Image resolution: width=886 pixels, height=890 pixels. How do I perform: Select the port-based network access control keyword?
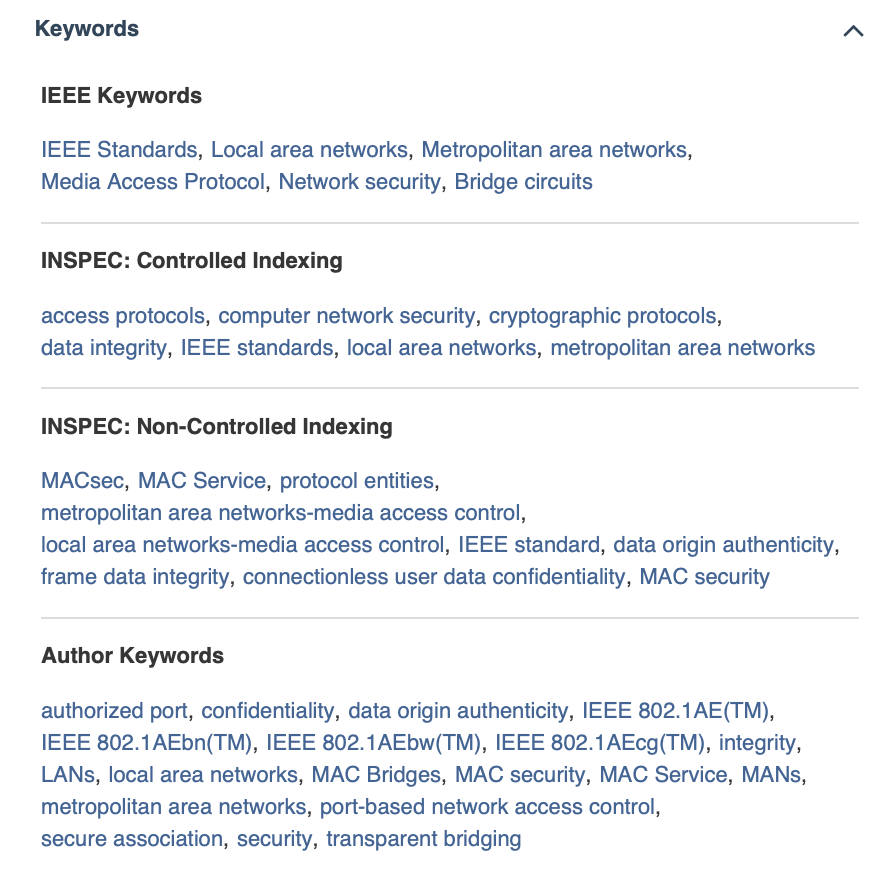pos(485,806)
